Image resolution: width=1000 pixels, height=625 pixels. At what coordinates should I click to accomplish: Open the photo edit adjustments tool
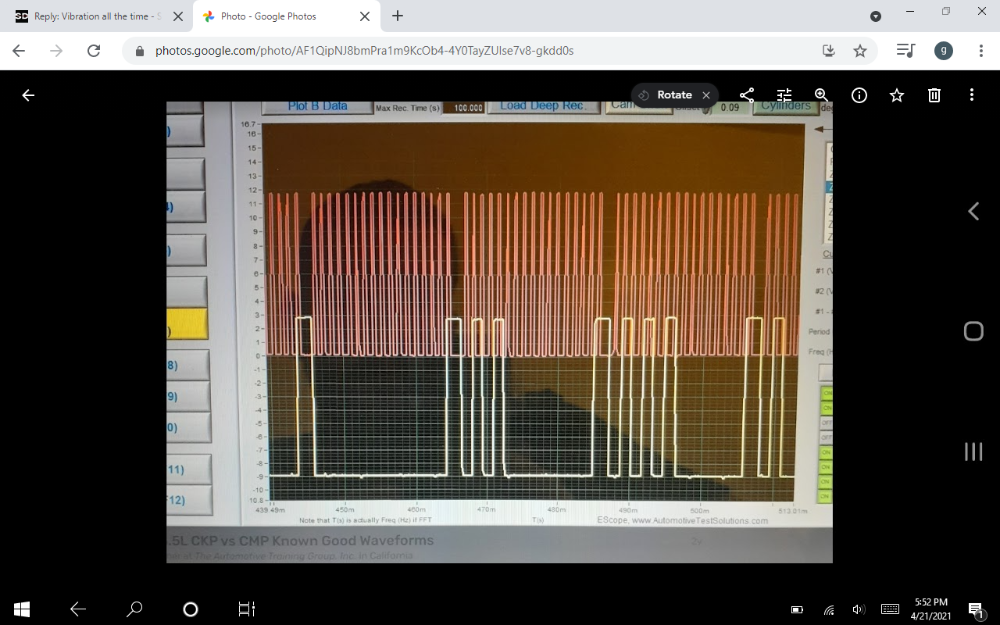(x=784, y=95)
